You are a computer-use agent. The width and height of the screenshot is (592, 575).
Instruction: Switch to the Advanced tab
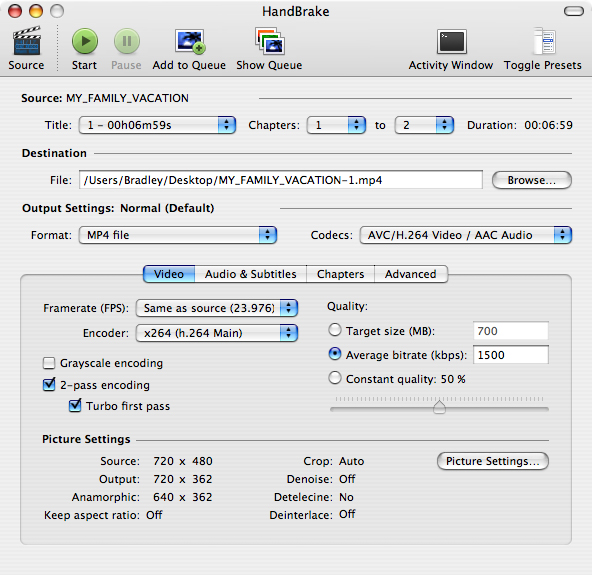(411, 274)
